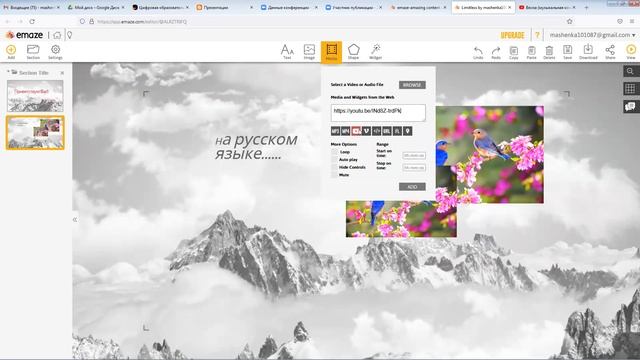This screenshot has width=640, height=360.
Task: Choose the YouTube media type icon
Action: [x=356, y=131]
